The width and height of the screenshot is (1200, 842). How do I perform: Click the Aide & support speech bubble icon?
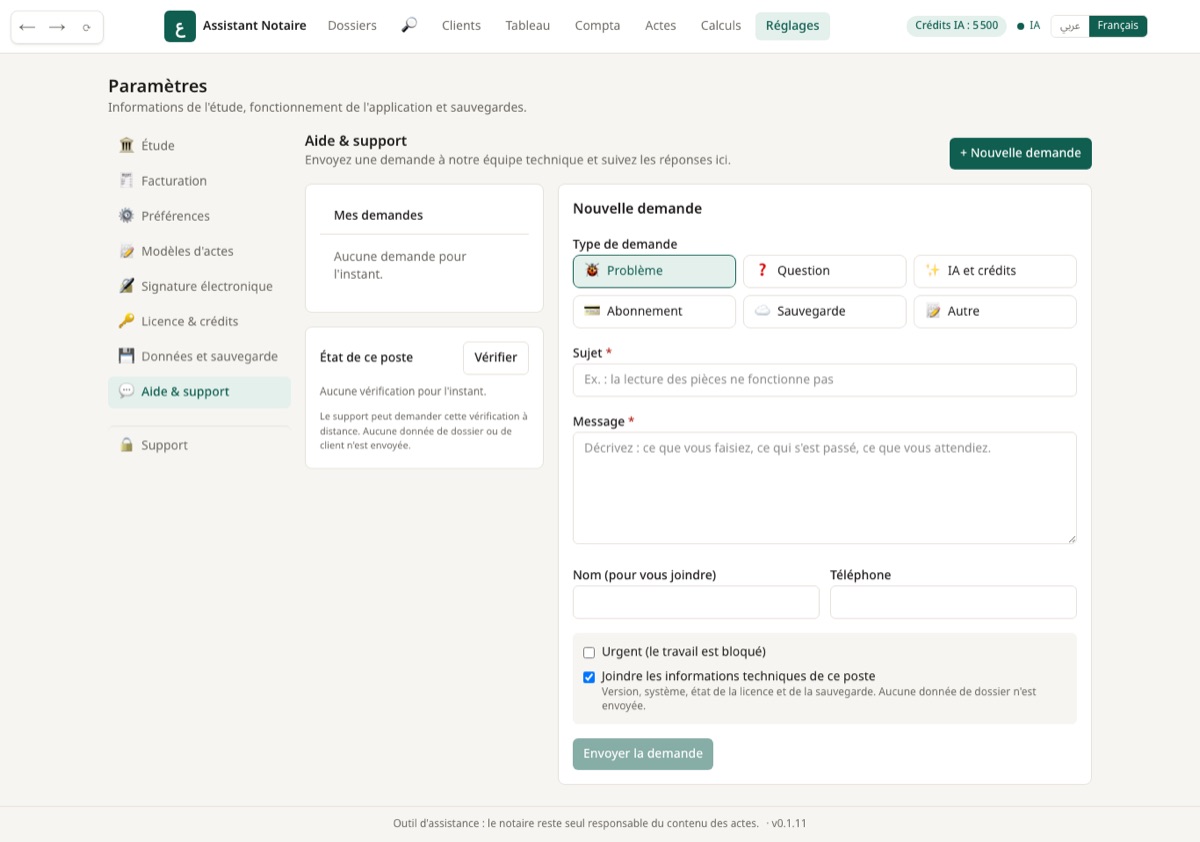click(126, 391)
